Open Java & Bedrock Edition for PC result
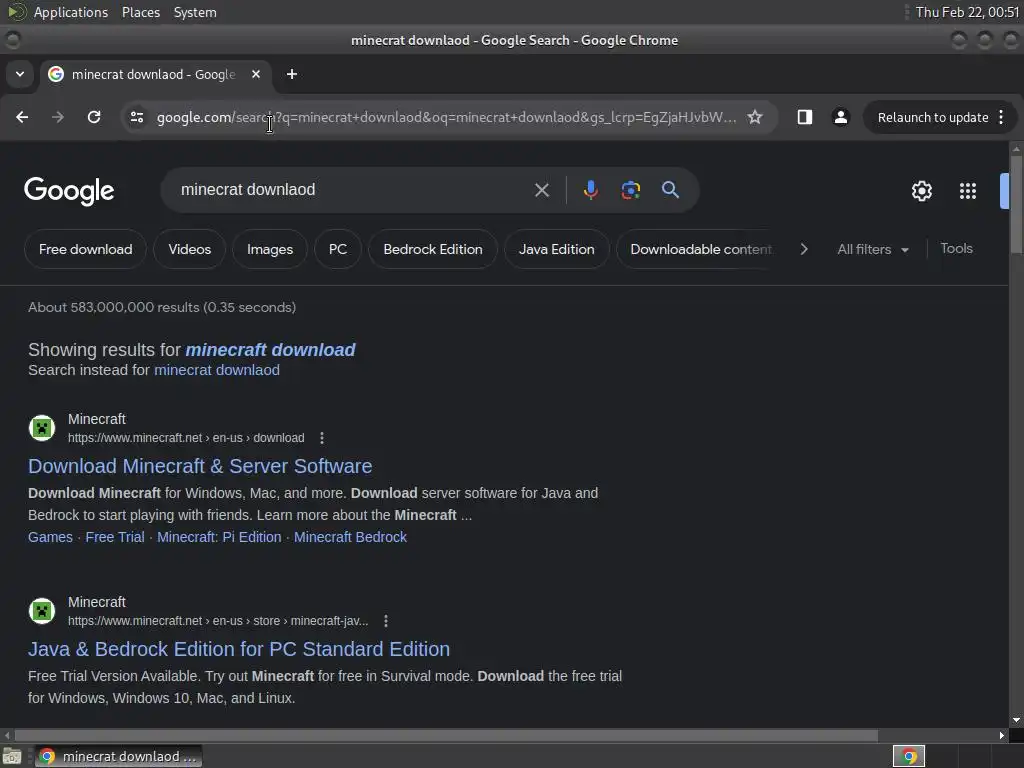 [x=239, y=649]
